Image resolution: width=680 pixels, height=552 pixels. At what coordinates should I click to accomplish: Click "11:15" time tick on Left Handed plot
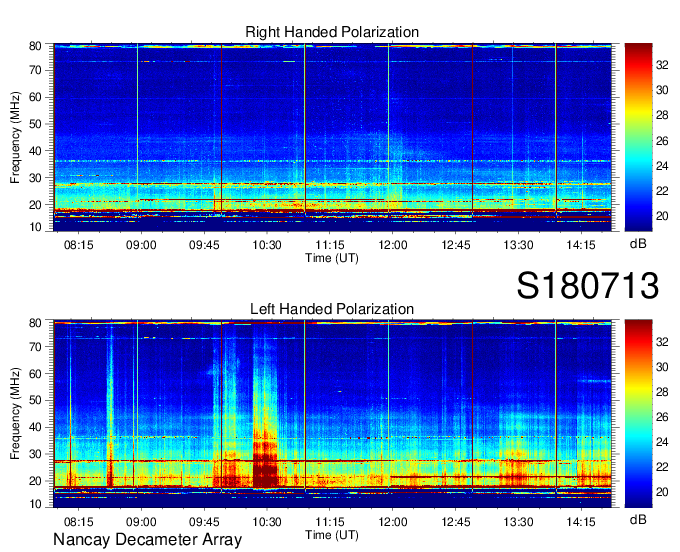[330, 522]
